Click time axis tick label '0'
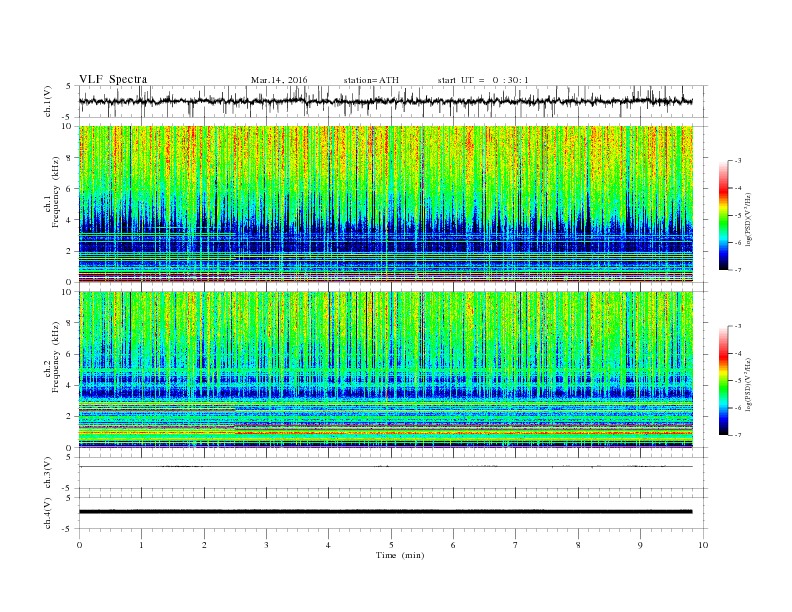This screenshot has height=612, width=792. (79, 545)
